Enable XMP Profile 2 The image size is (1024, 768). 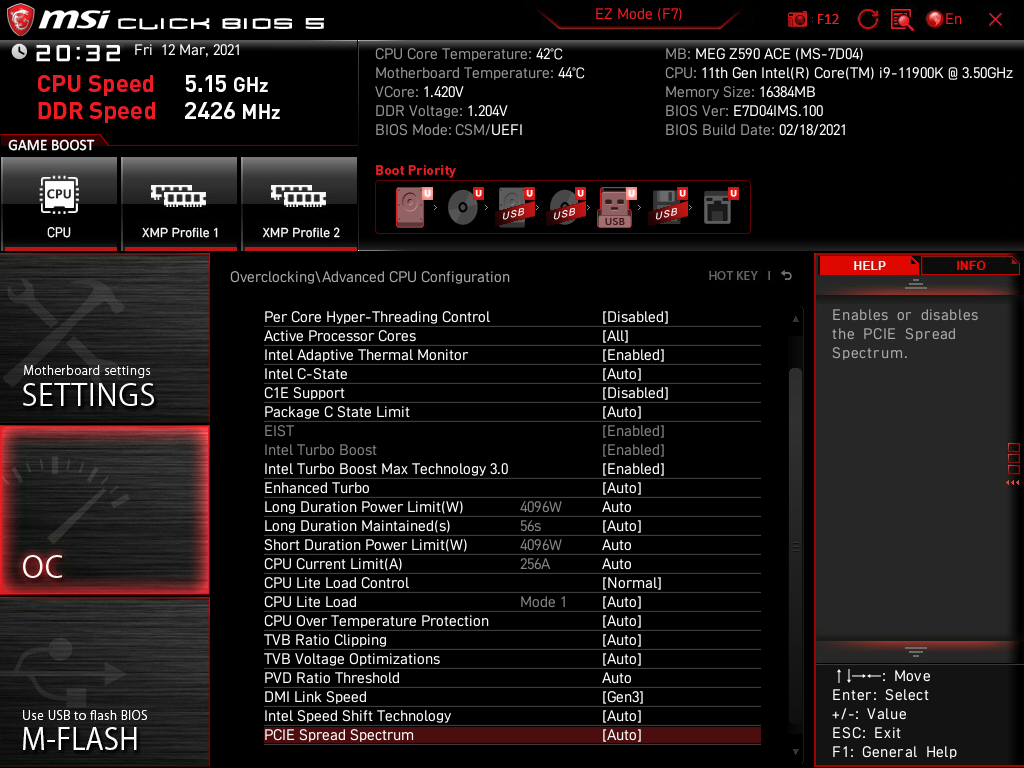point(300,204)
